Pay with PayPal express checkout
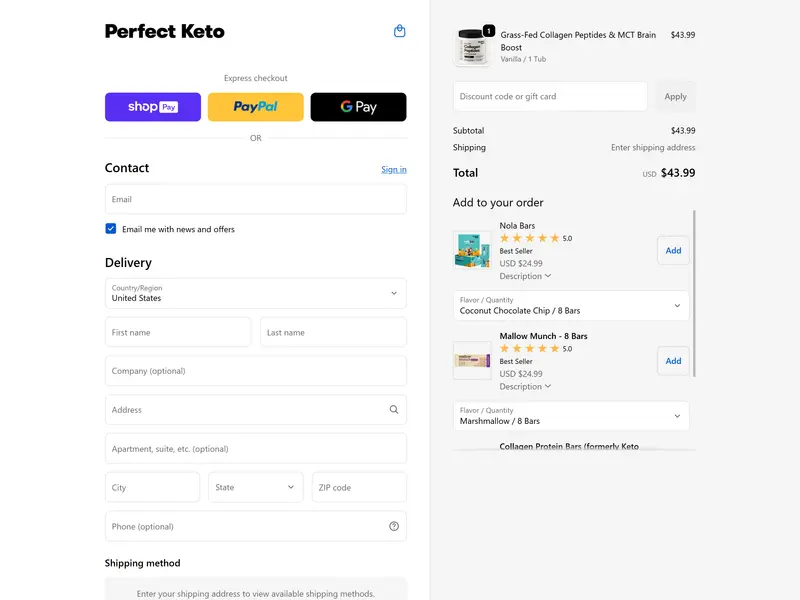The height and width of the screenshot is (600, 800). pyautogui.click(x=255, y=107)
